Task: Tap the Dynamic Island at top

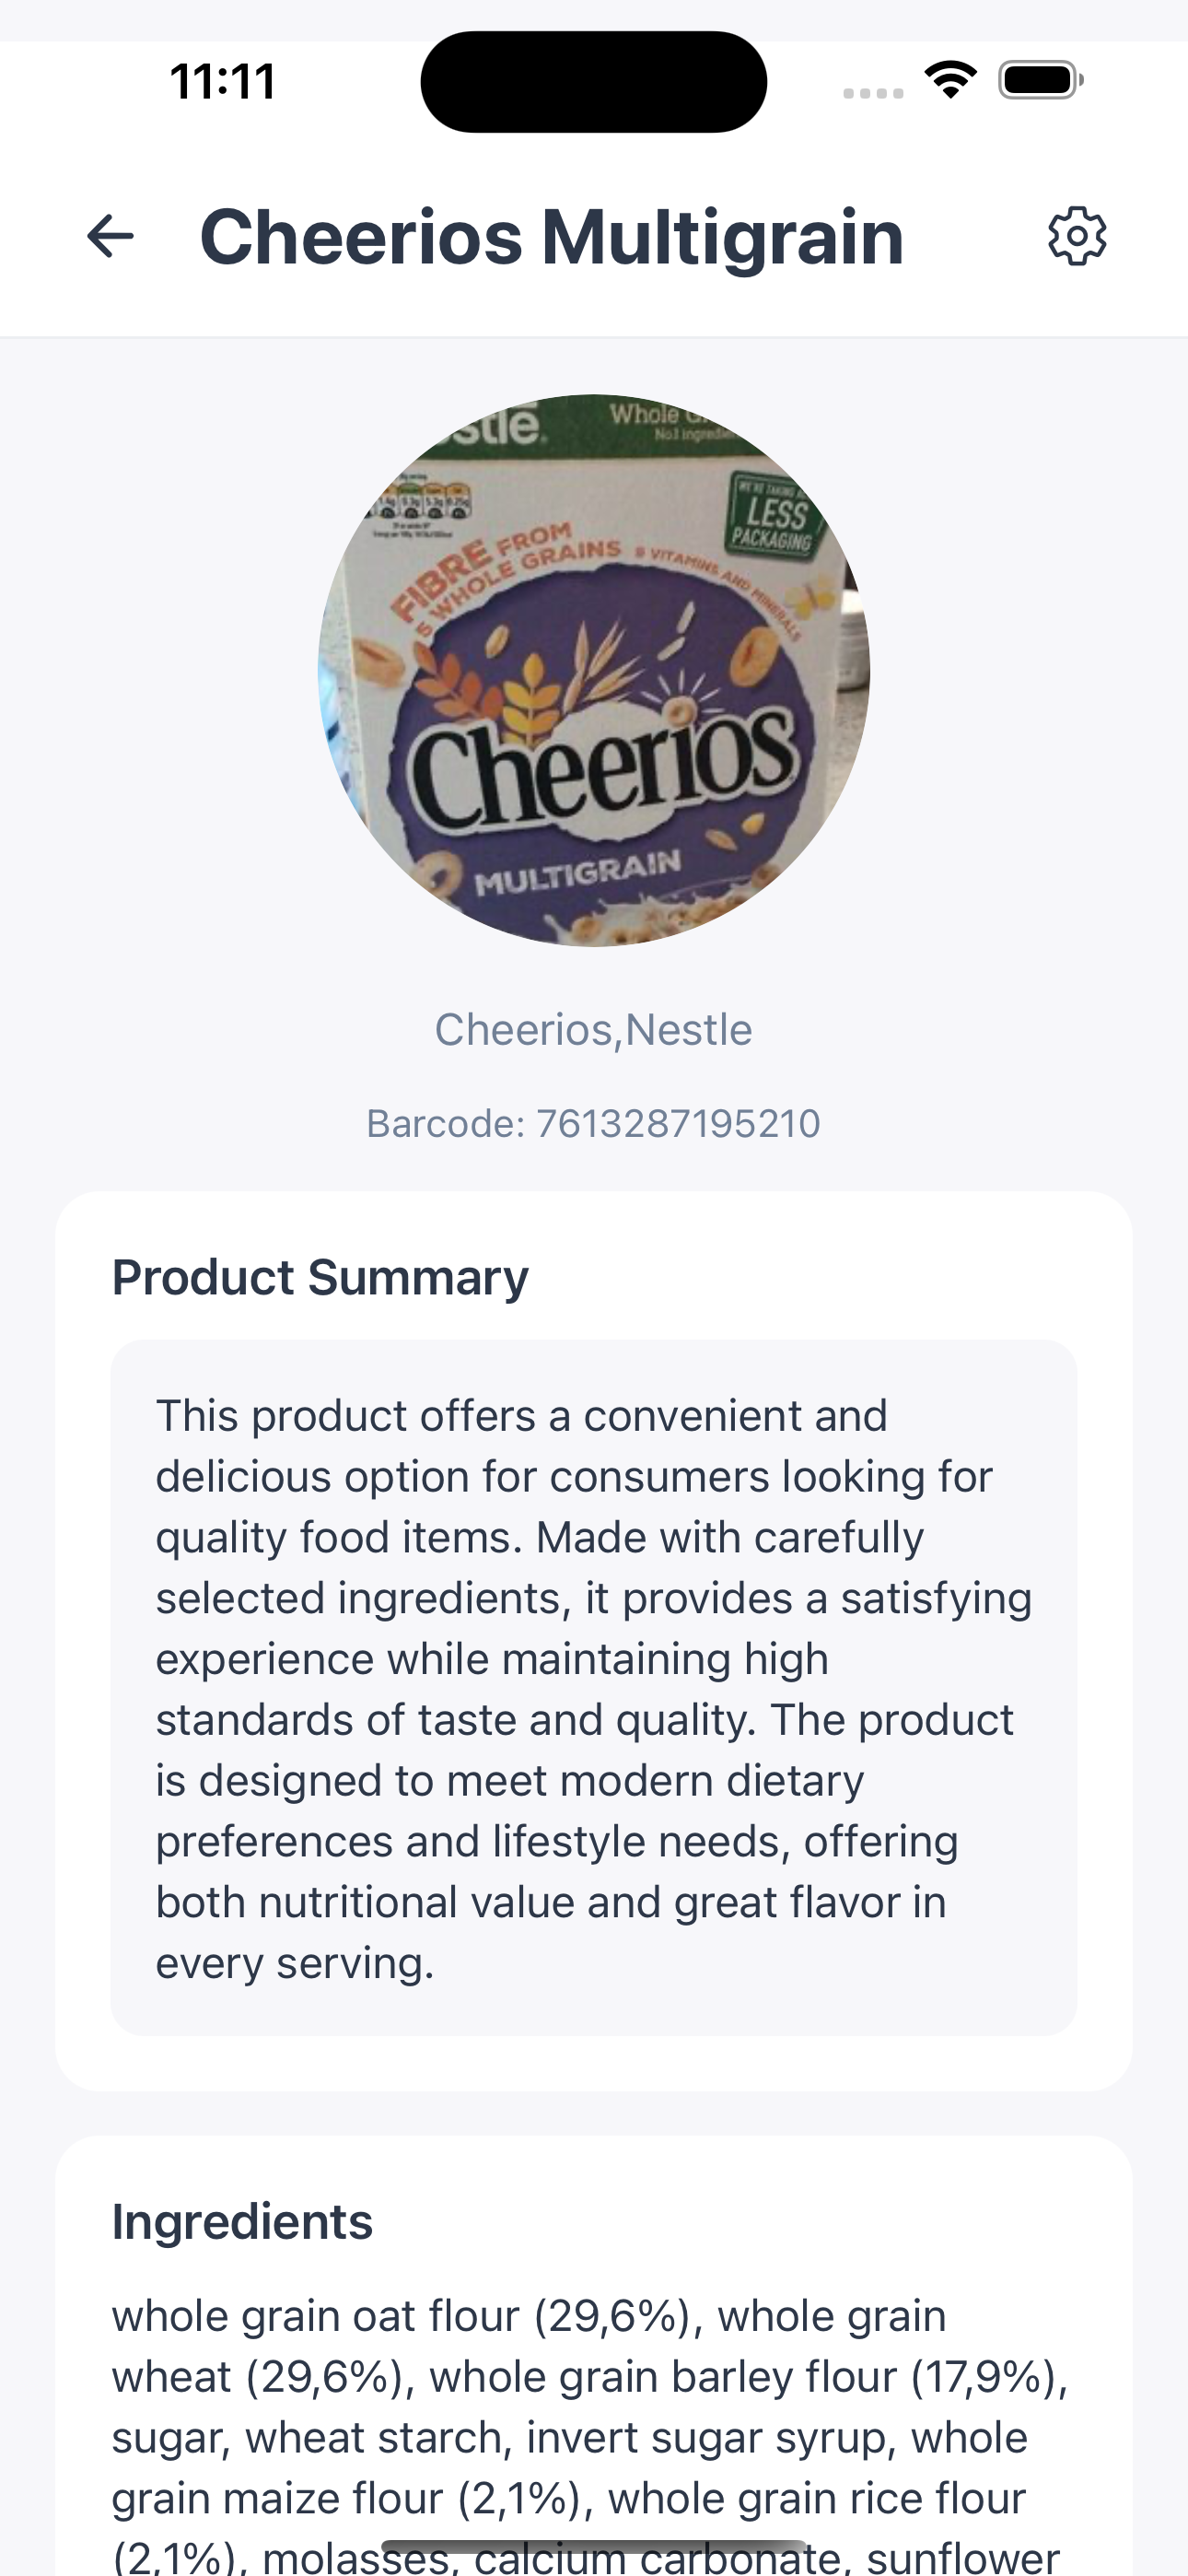Action: coord(593,82)
